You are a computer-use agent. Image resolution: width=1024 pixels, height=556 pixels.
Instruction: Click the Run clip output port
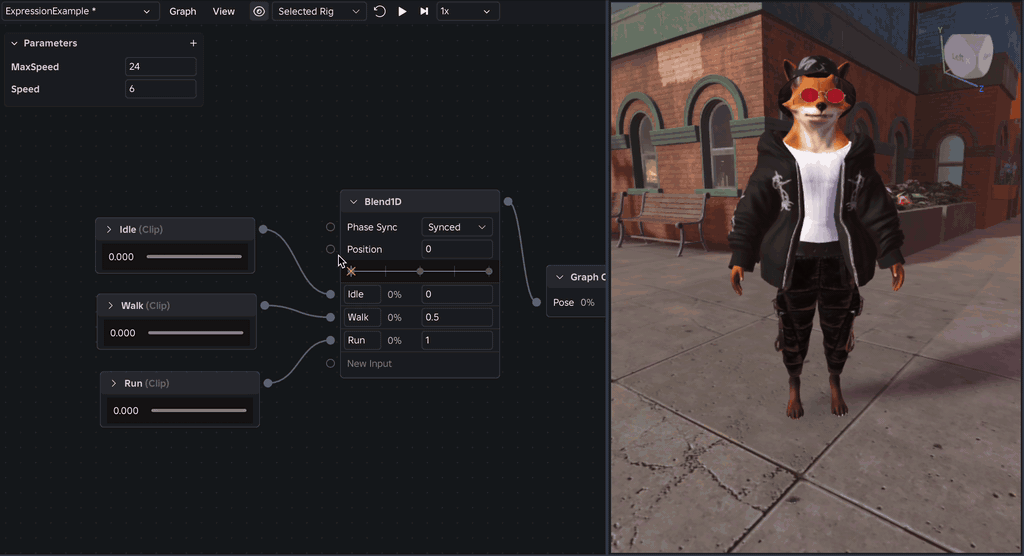(x=268, y=383)
